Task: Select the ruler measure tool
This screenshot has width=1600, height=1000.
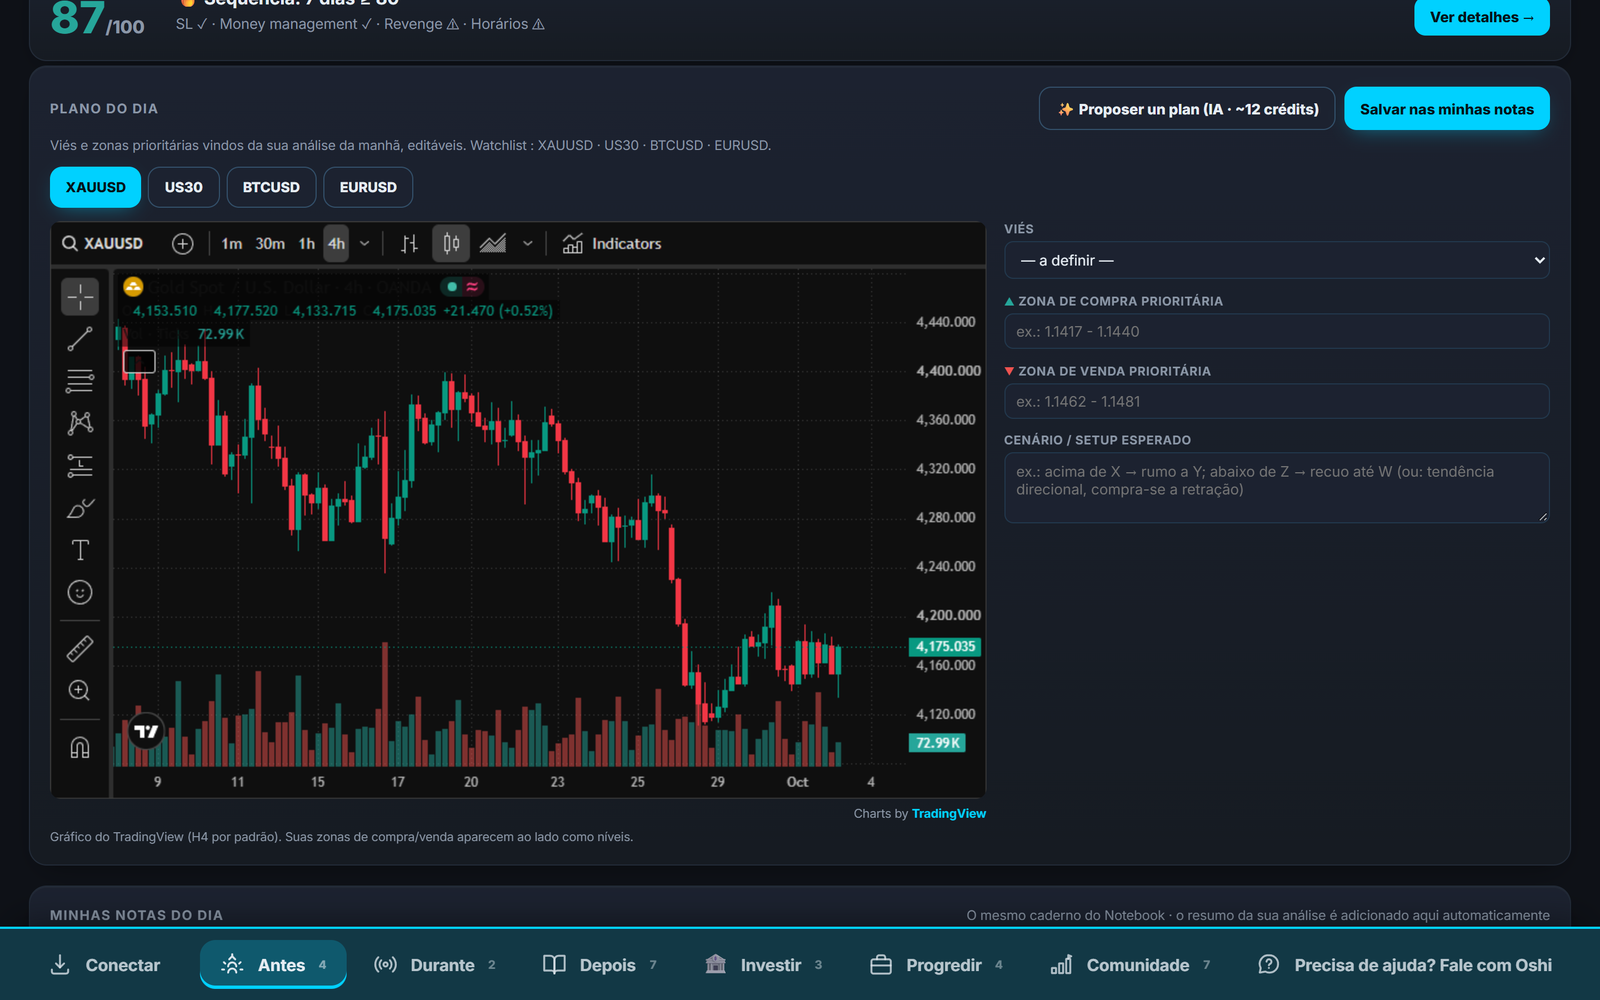Action: pos(80,648)
